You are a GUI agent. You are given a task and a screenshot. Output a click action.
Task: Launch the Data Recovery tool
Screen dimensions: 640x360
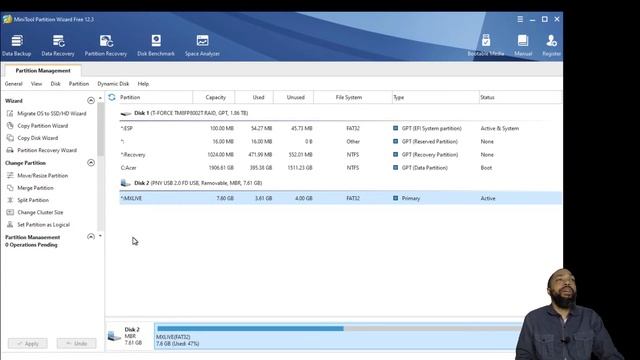[58, 45]
